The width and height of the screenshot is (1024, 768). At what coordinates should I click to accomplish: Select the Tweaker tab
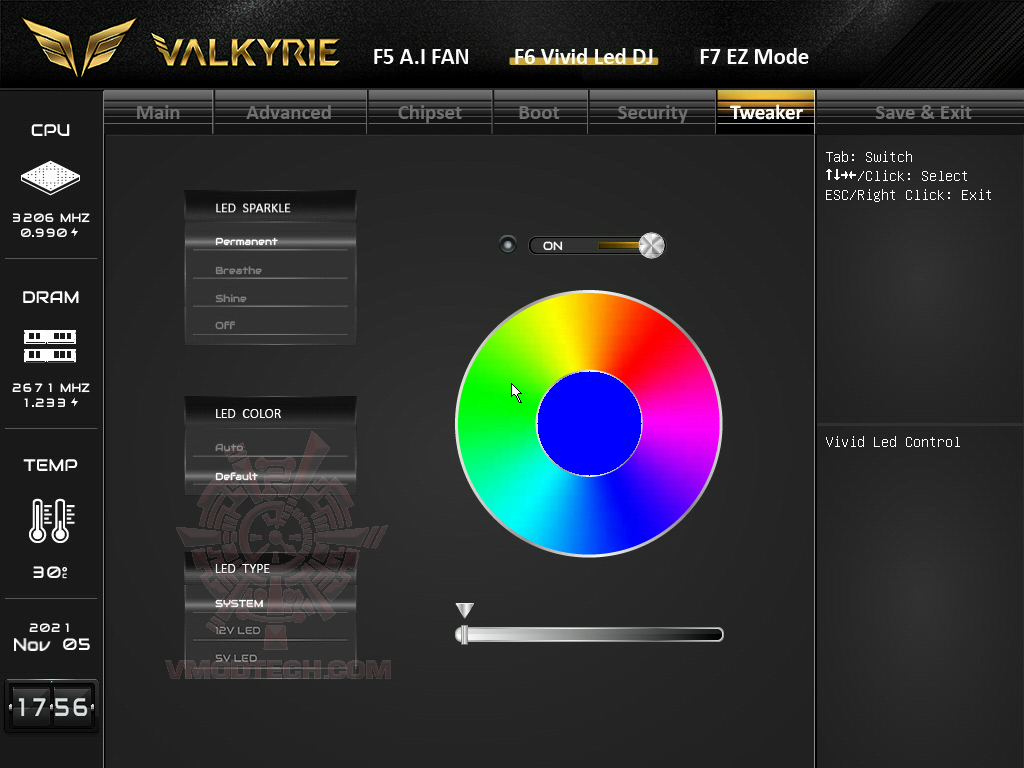[x=766, y=112]
